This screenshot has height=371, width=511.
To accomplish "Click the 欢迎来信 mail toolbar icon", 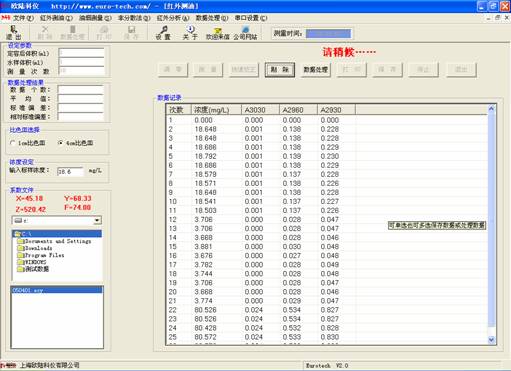I will (217, 33).
